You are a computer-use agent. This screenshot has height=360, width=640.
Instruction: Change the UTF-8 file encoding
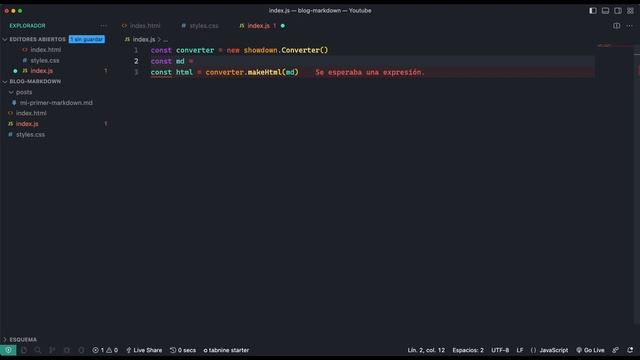[500, 350]
